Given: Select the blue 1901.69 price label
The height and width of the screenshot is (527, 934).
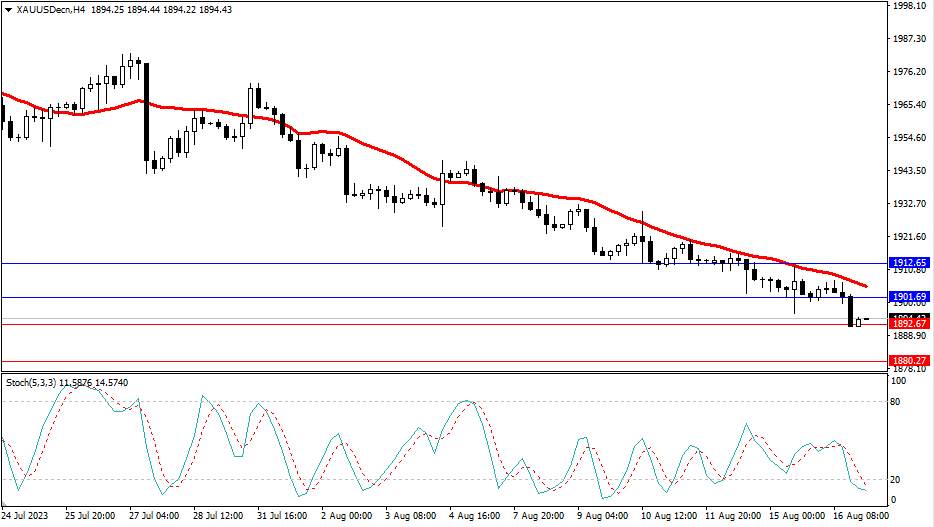Looking at the screenshot, I should 909,297.
